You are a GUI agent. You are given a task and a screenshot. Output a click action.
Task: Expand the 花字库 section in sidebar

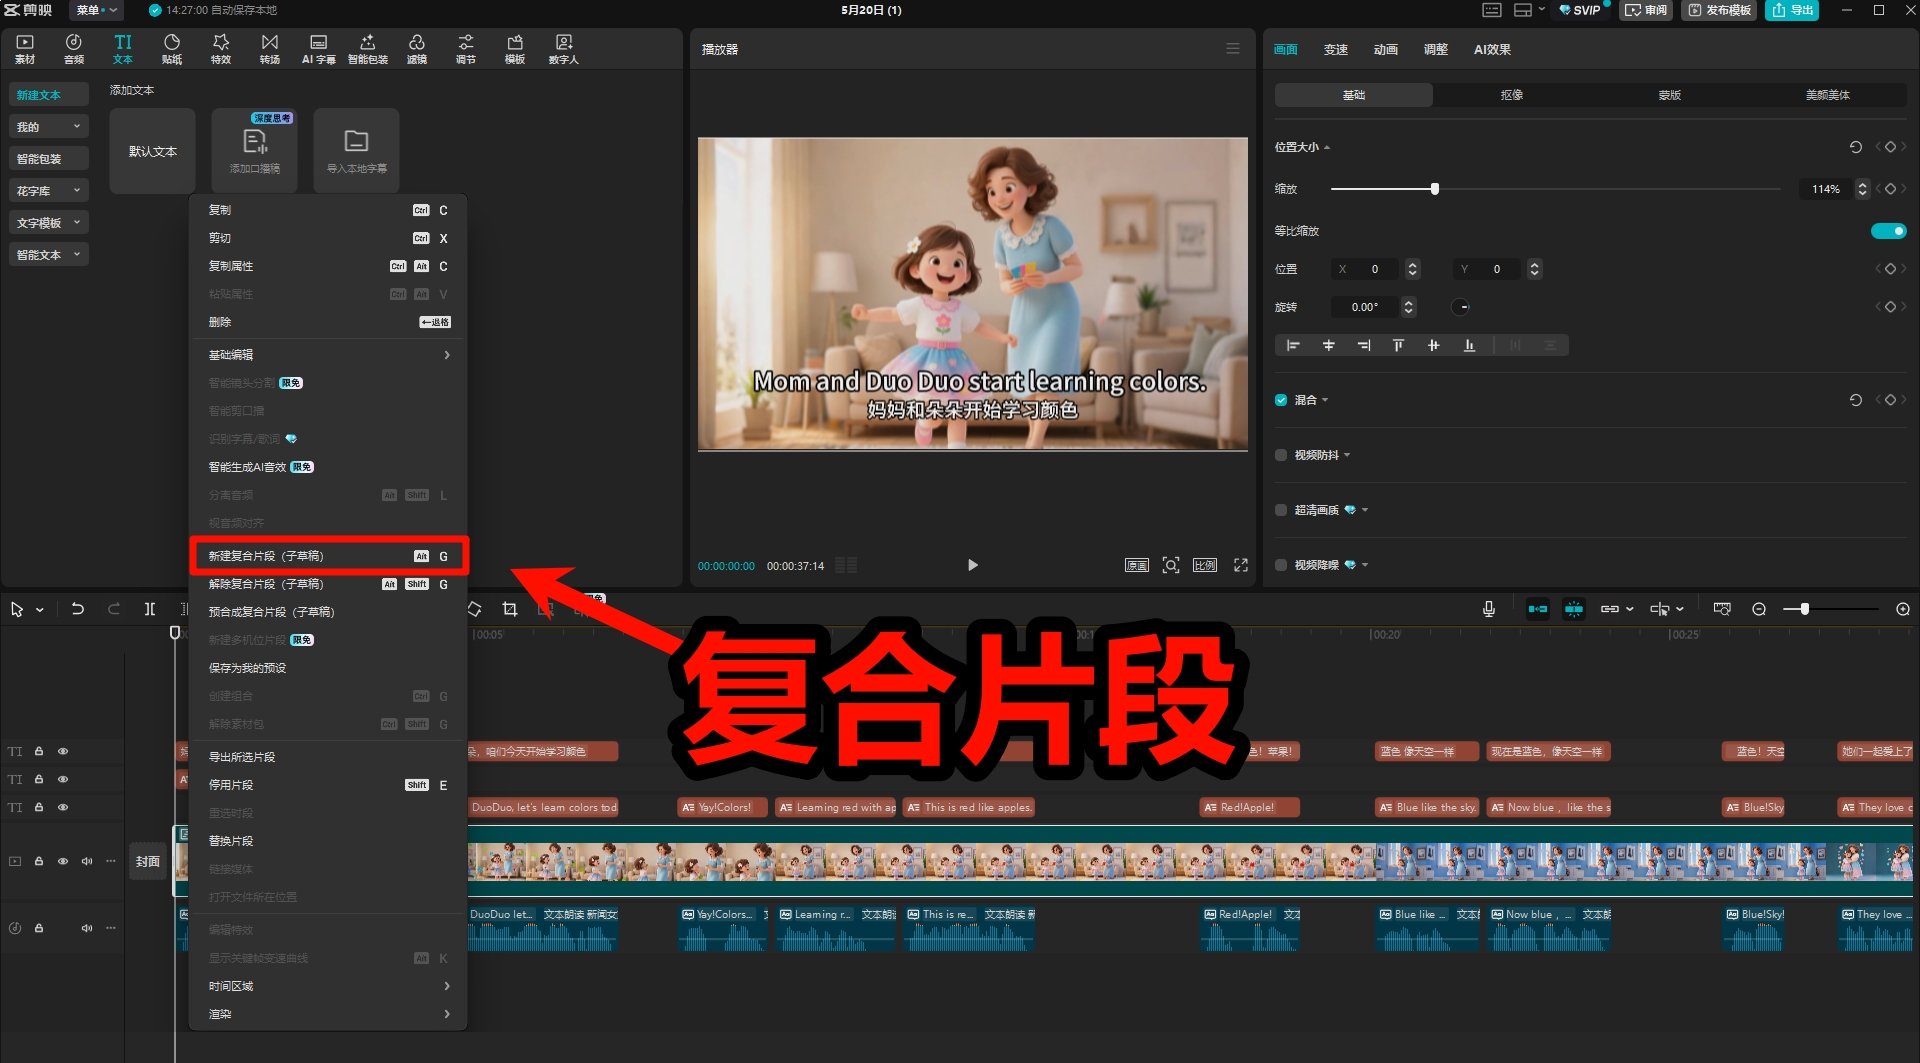point(47,190)
